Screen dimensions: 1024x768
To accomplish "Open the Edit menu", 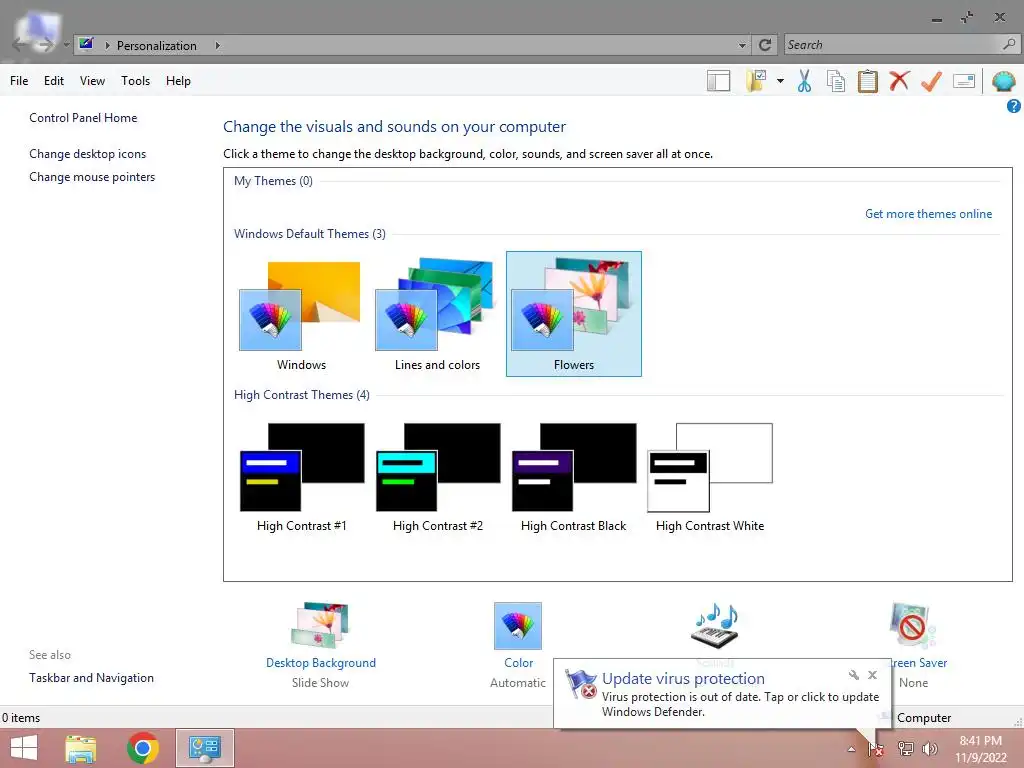I will (x=54, y=81).
